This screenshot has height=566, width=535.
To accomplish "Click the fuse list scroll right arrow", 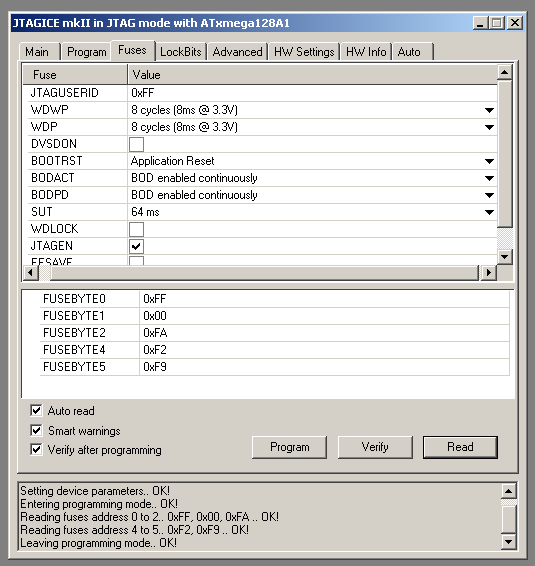I will point(488,272).
